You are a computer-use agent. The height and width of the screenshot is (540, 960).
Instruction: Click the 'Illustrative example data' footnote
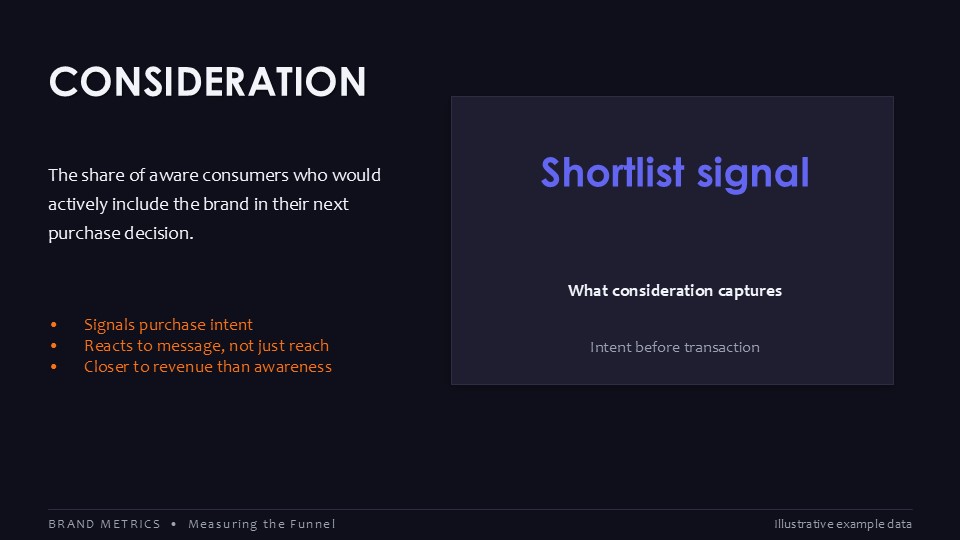[x=842, y=524]
